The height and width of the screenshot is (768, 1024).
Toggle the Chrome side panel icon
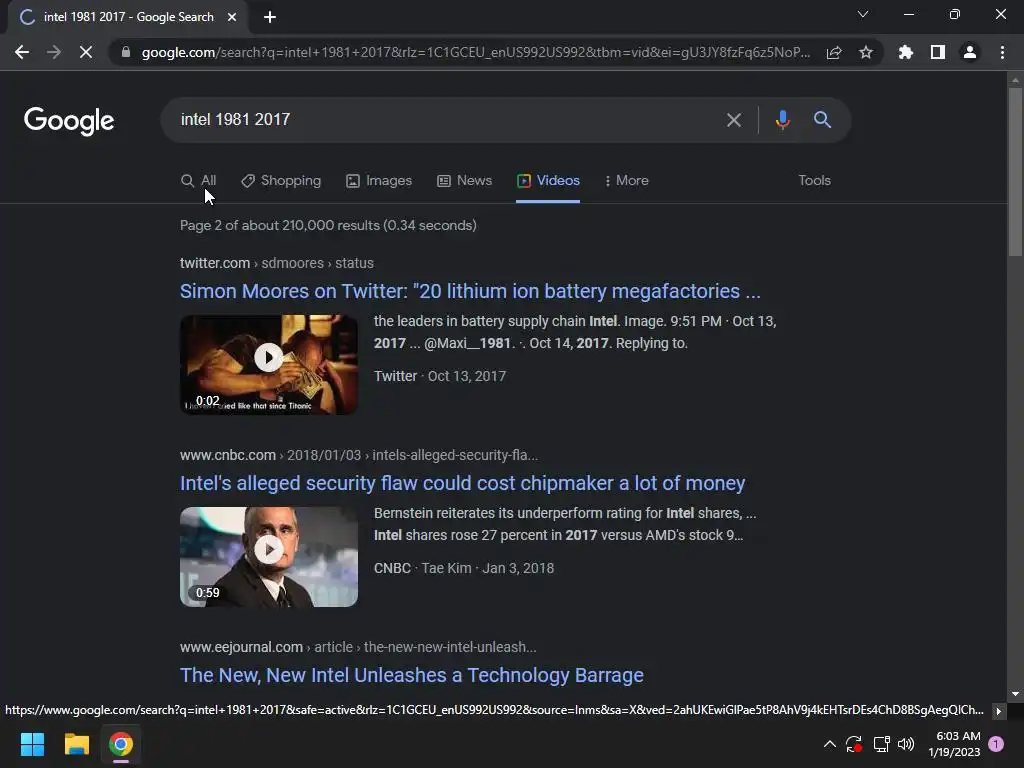(x=938, y=52)
